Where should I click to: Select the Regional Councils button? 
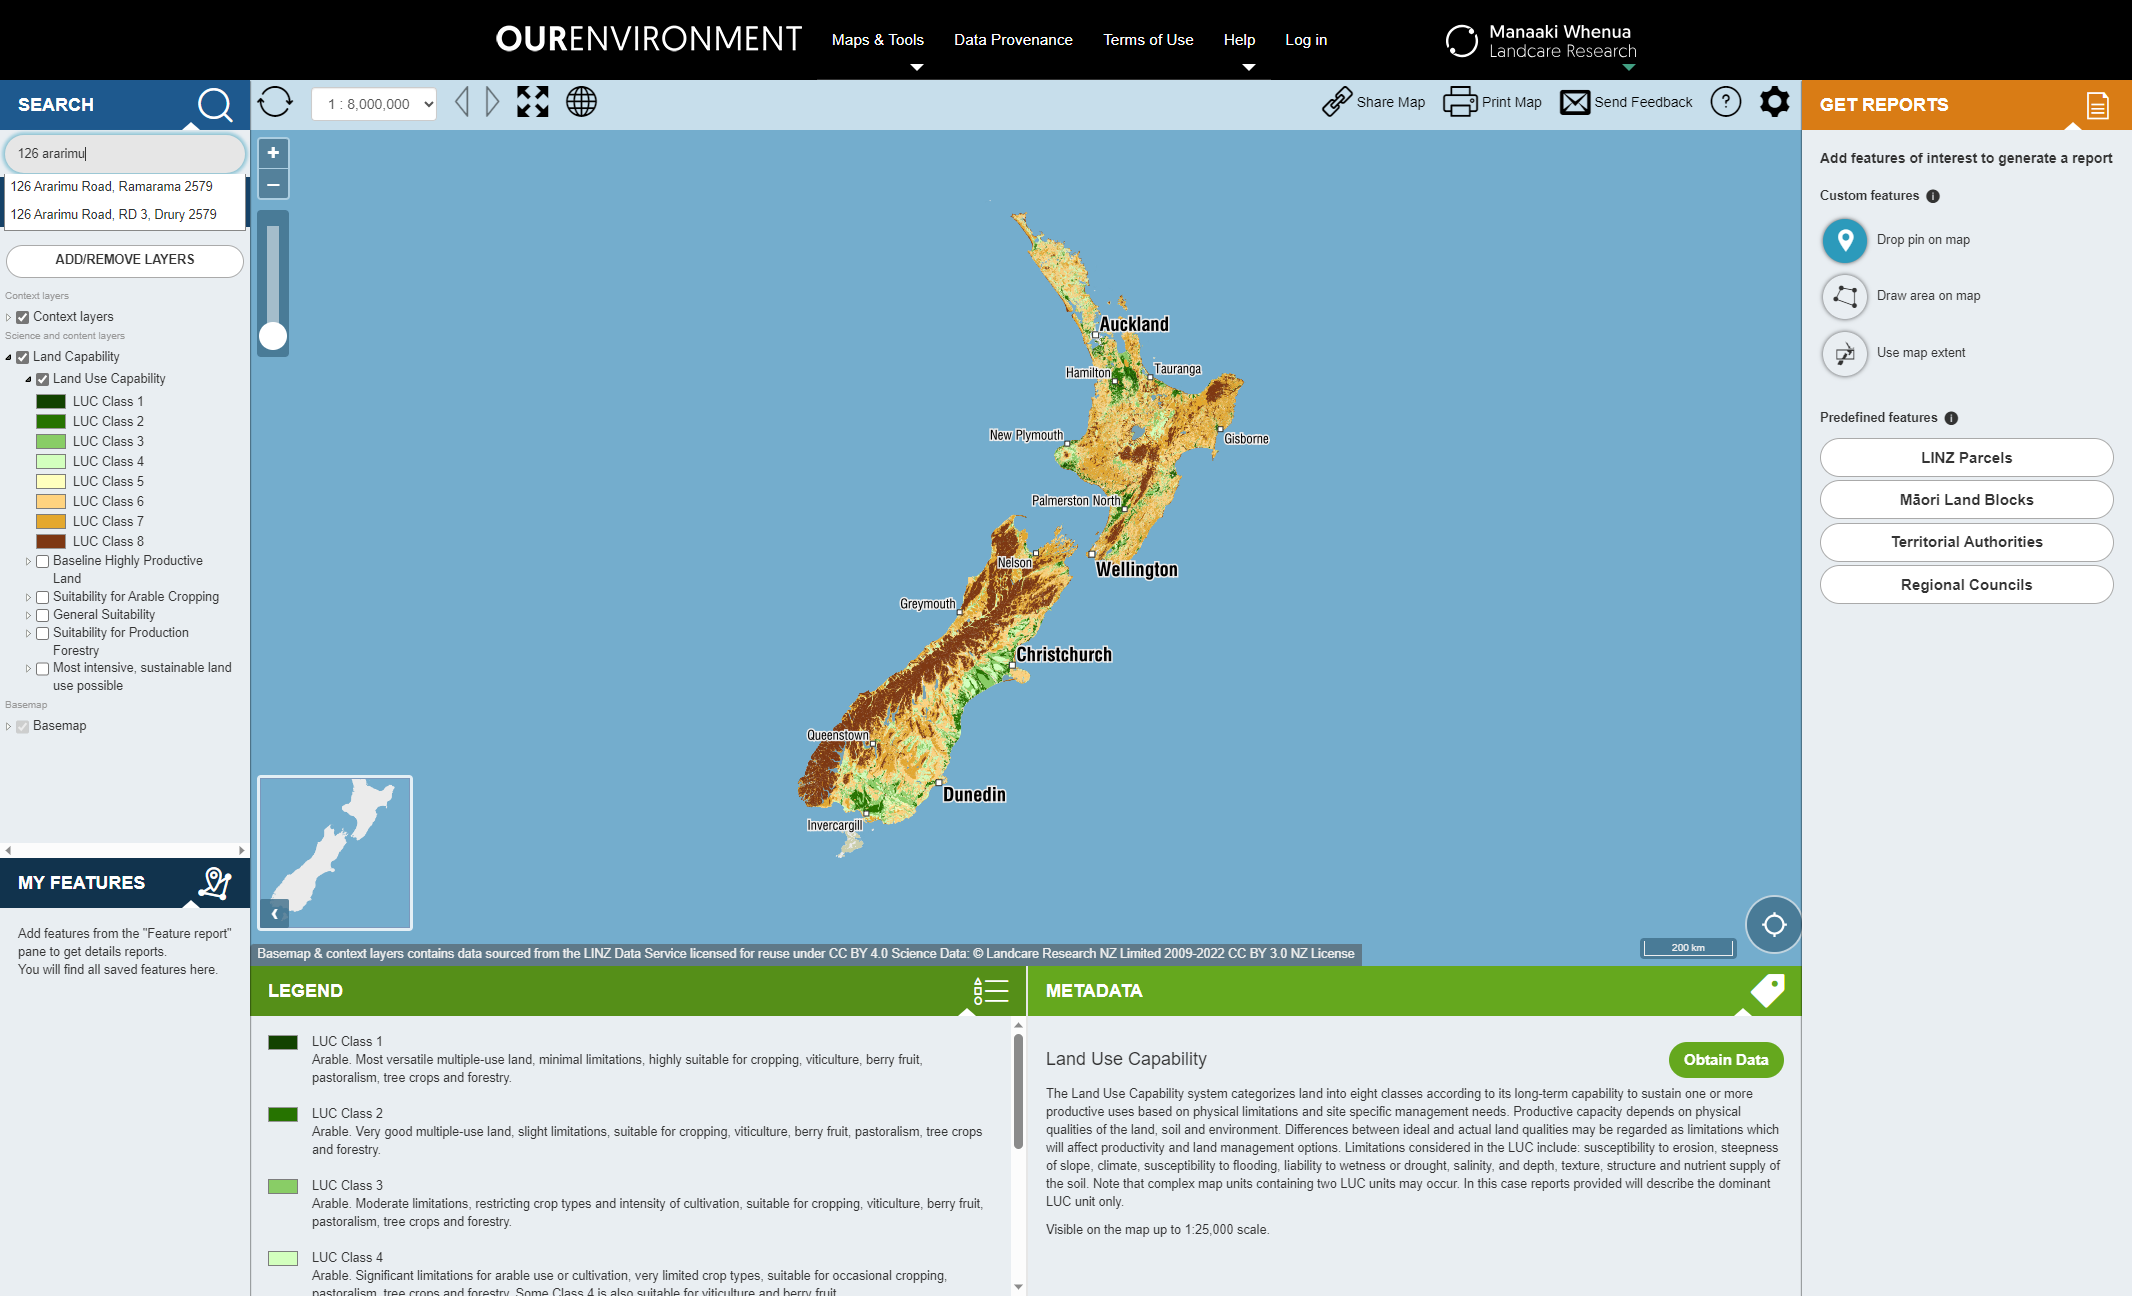click(1966, 585)
